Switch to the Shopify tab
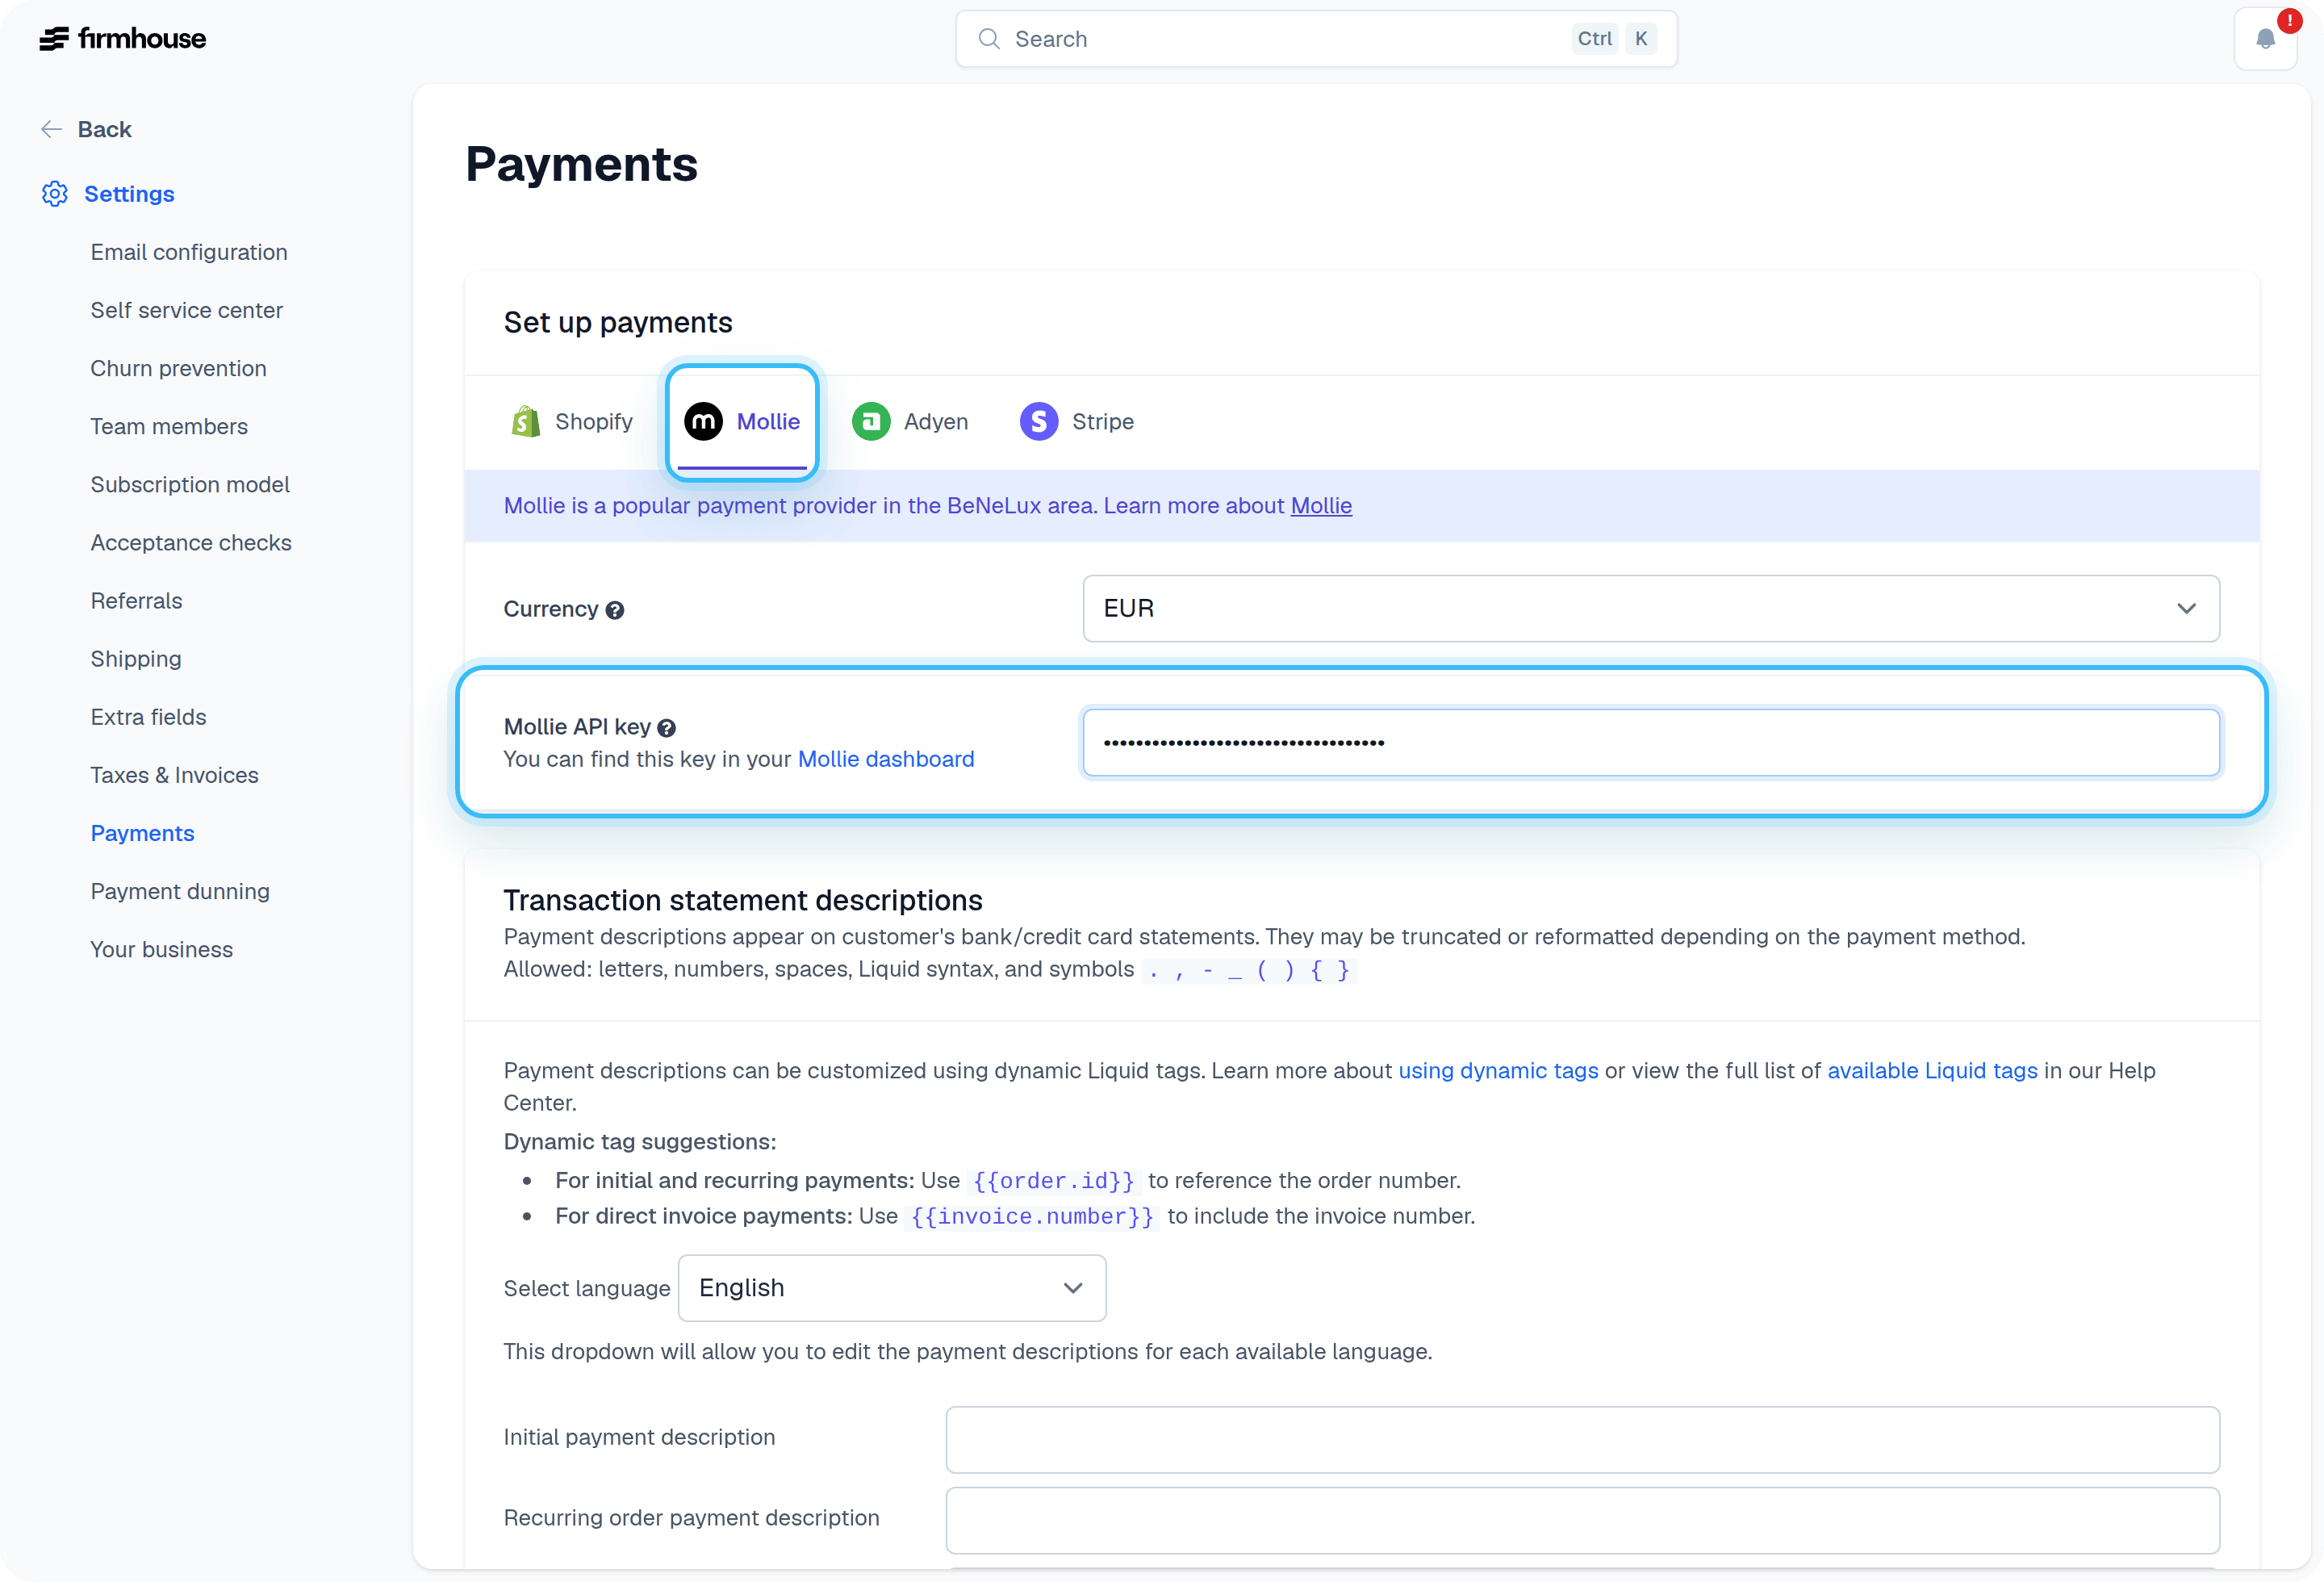This screenshot has width=2324, height=1582. coord(572,422)
